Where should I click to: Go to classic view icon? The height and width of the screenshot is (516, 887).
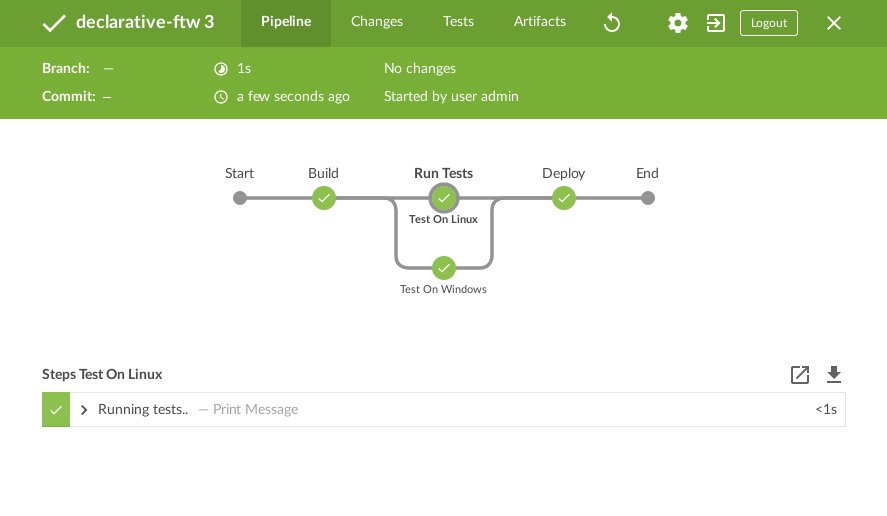coord(716,23)
